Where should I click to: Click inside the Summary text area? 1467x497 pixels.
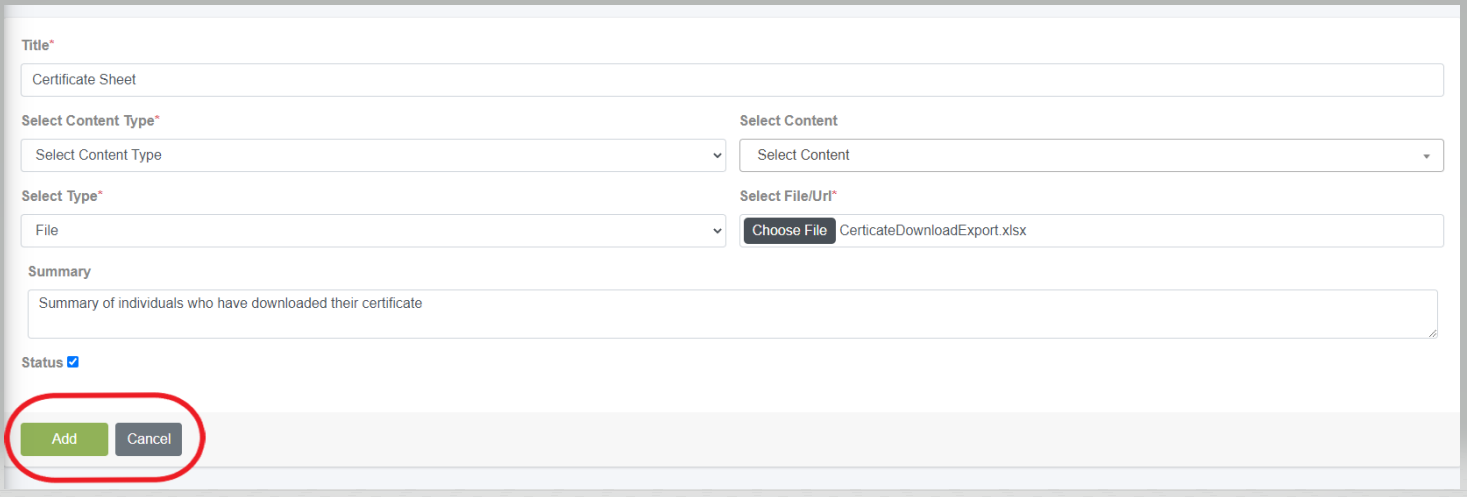(x=732, y=314)
